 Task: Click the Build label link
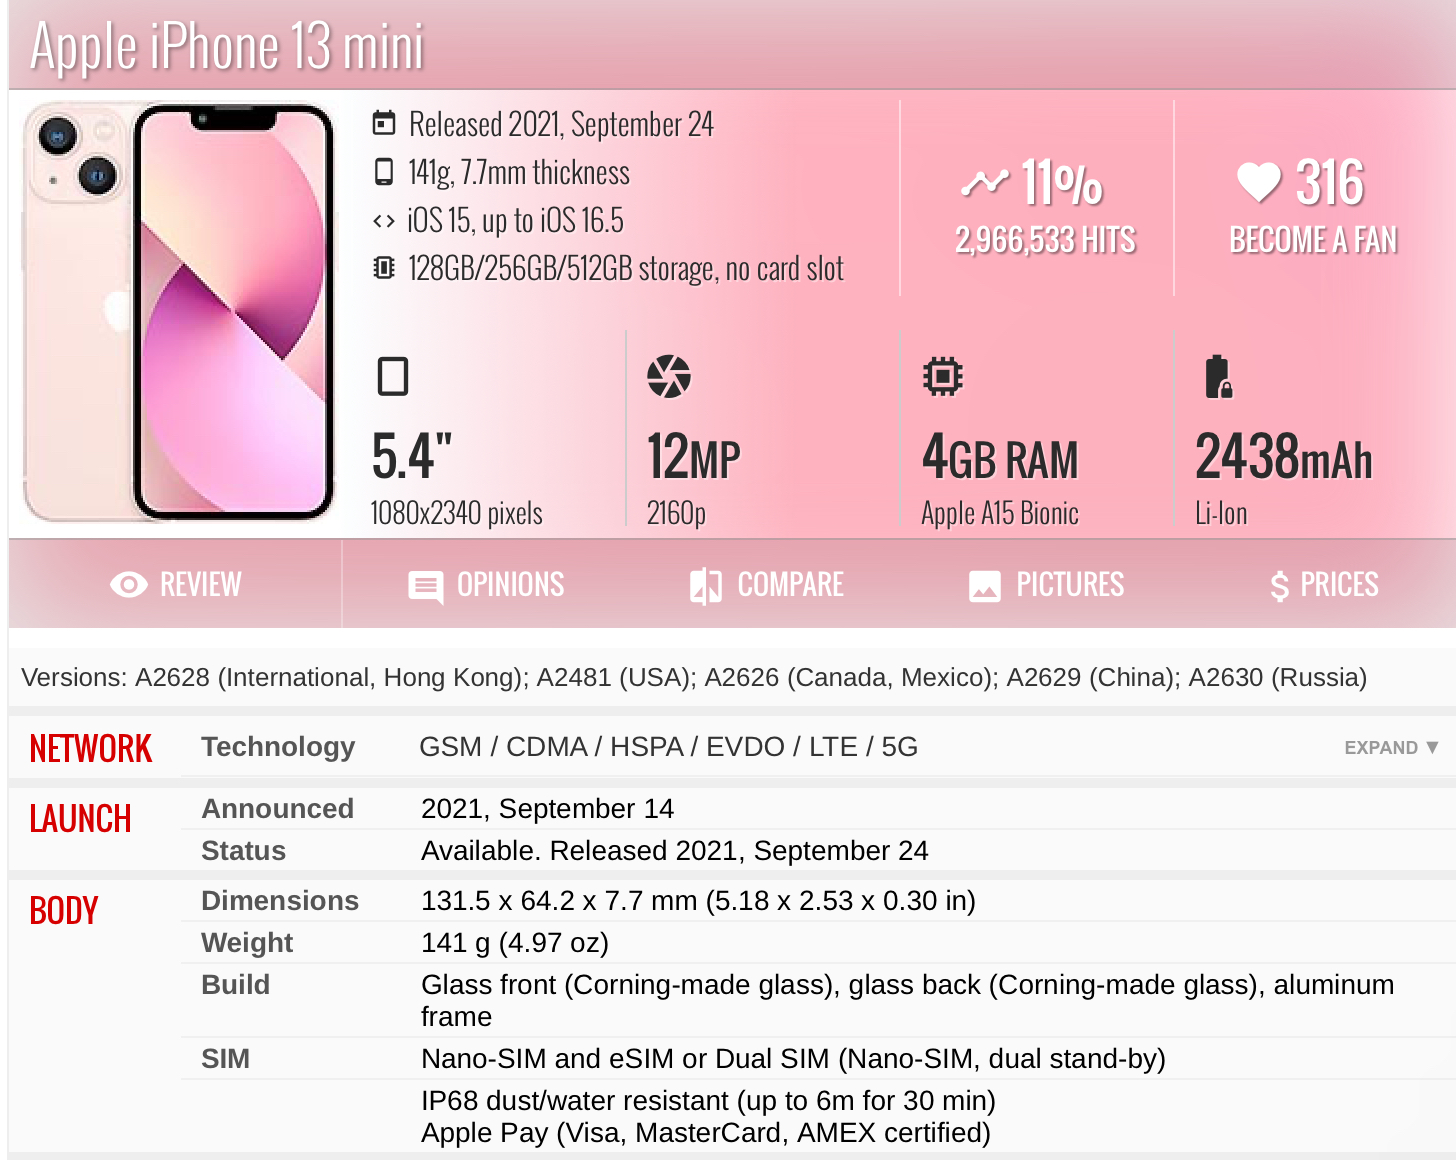[236, 984]
